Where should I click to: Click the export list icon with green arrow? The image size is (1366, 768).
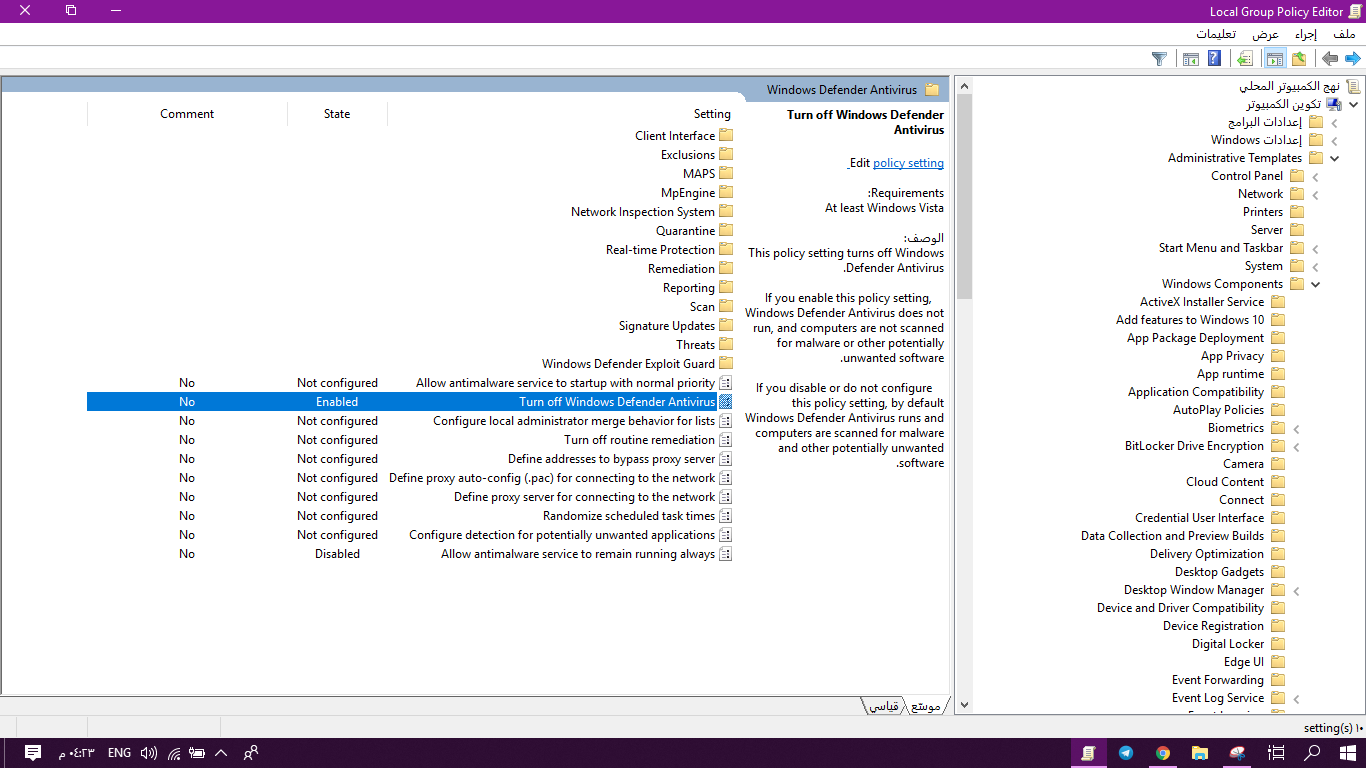pyautogui.click(x=1244, y=59)
